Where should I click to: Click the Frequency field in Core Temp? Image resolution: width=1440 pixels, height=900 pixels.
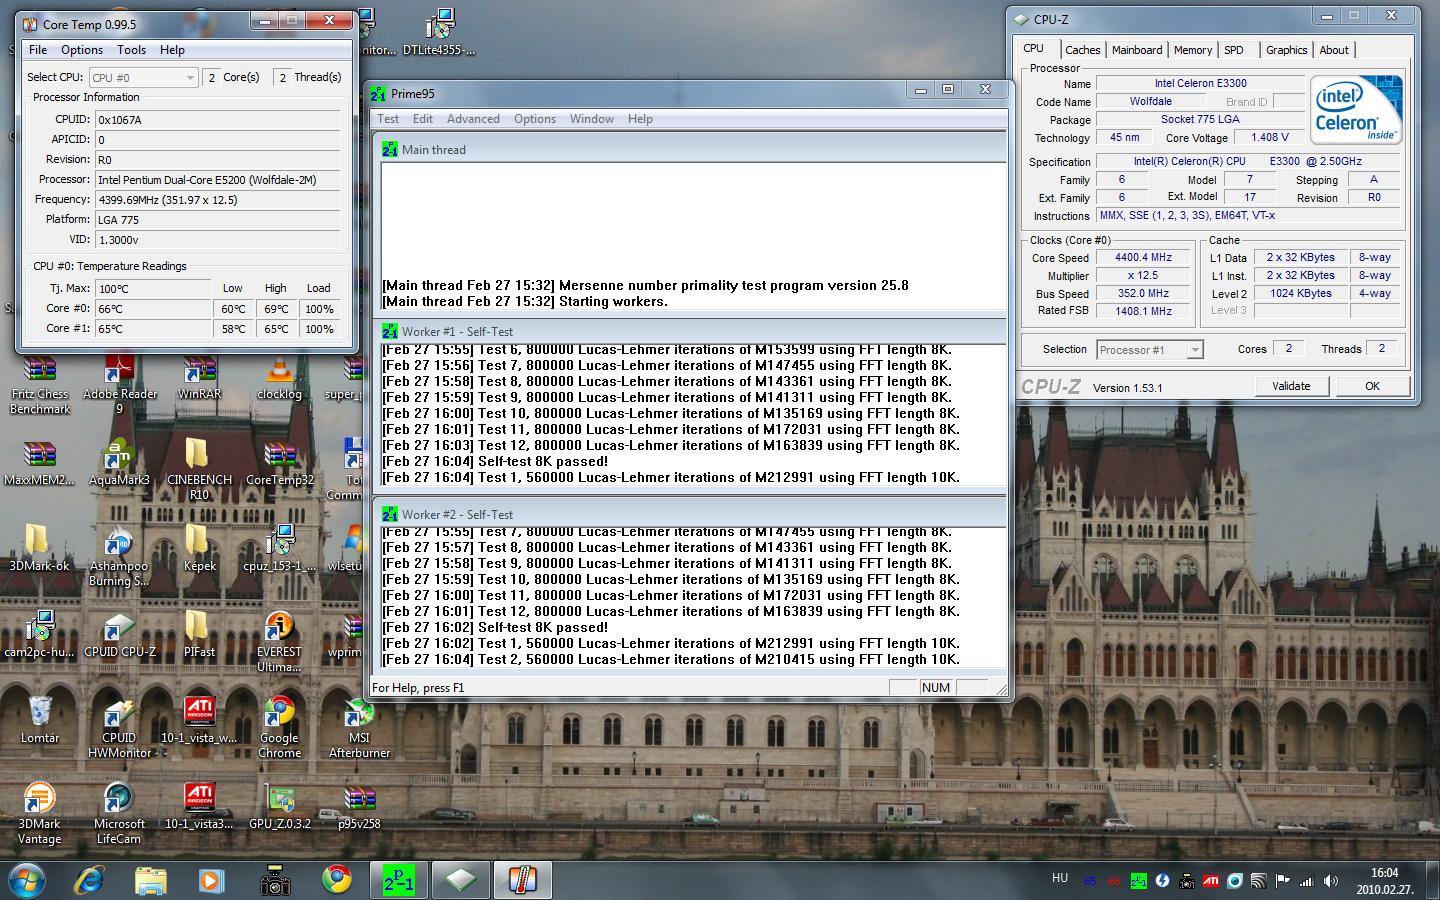click(217, 200)
